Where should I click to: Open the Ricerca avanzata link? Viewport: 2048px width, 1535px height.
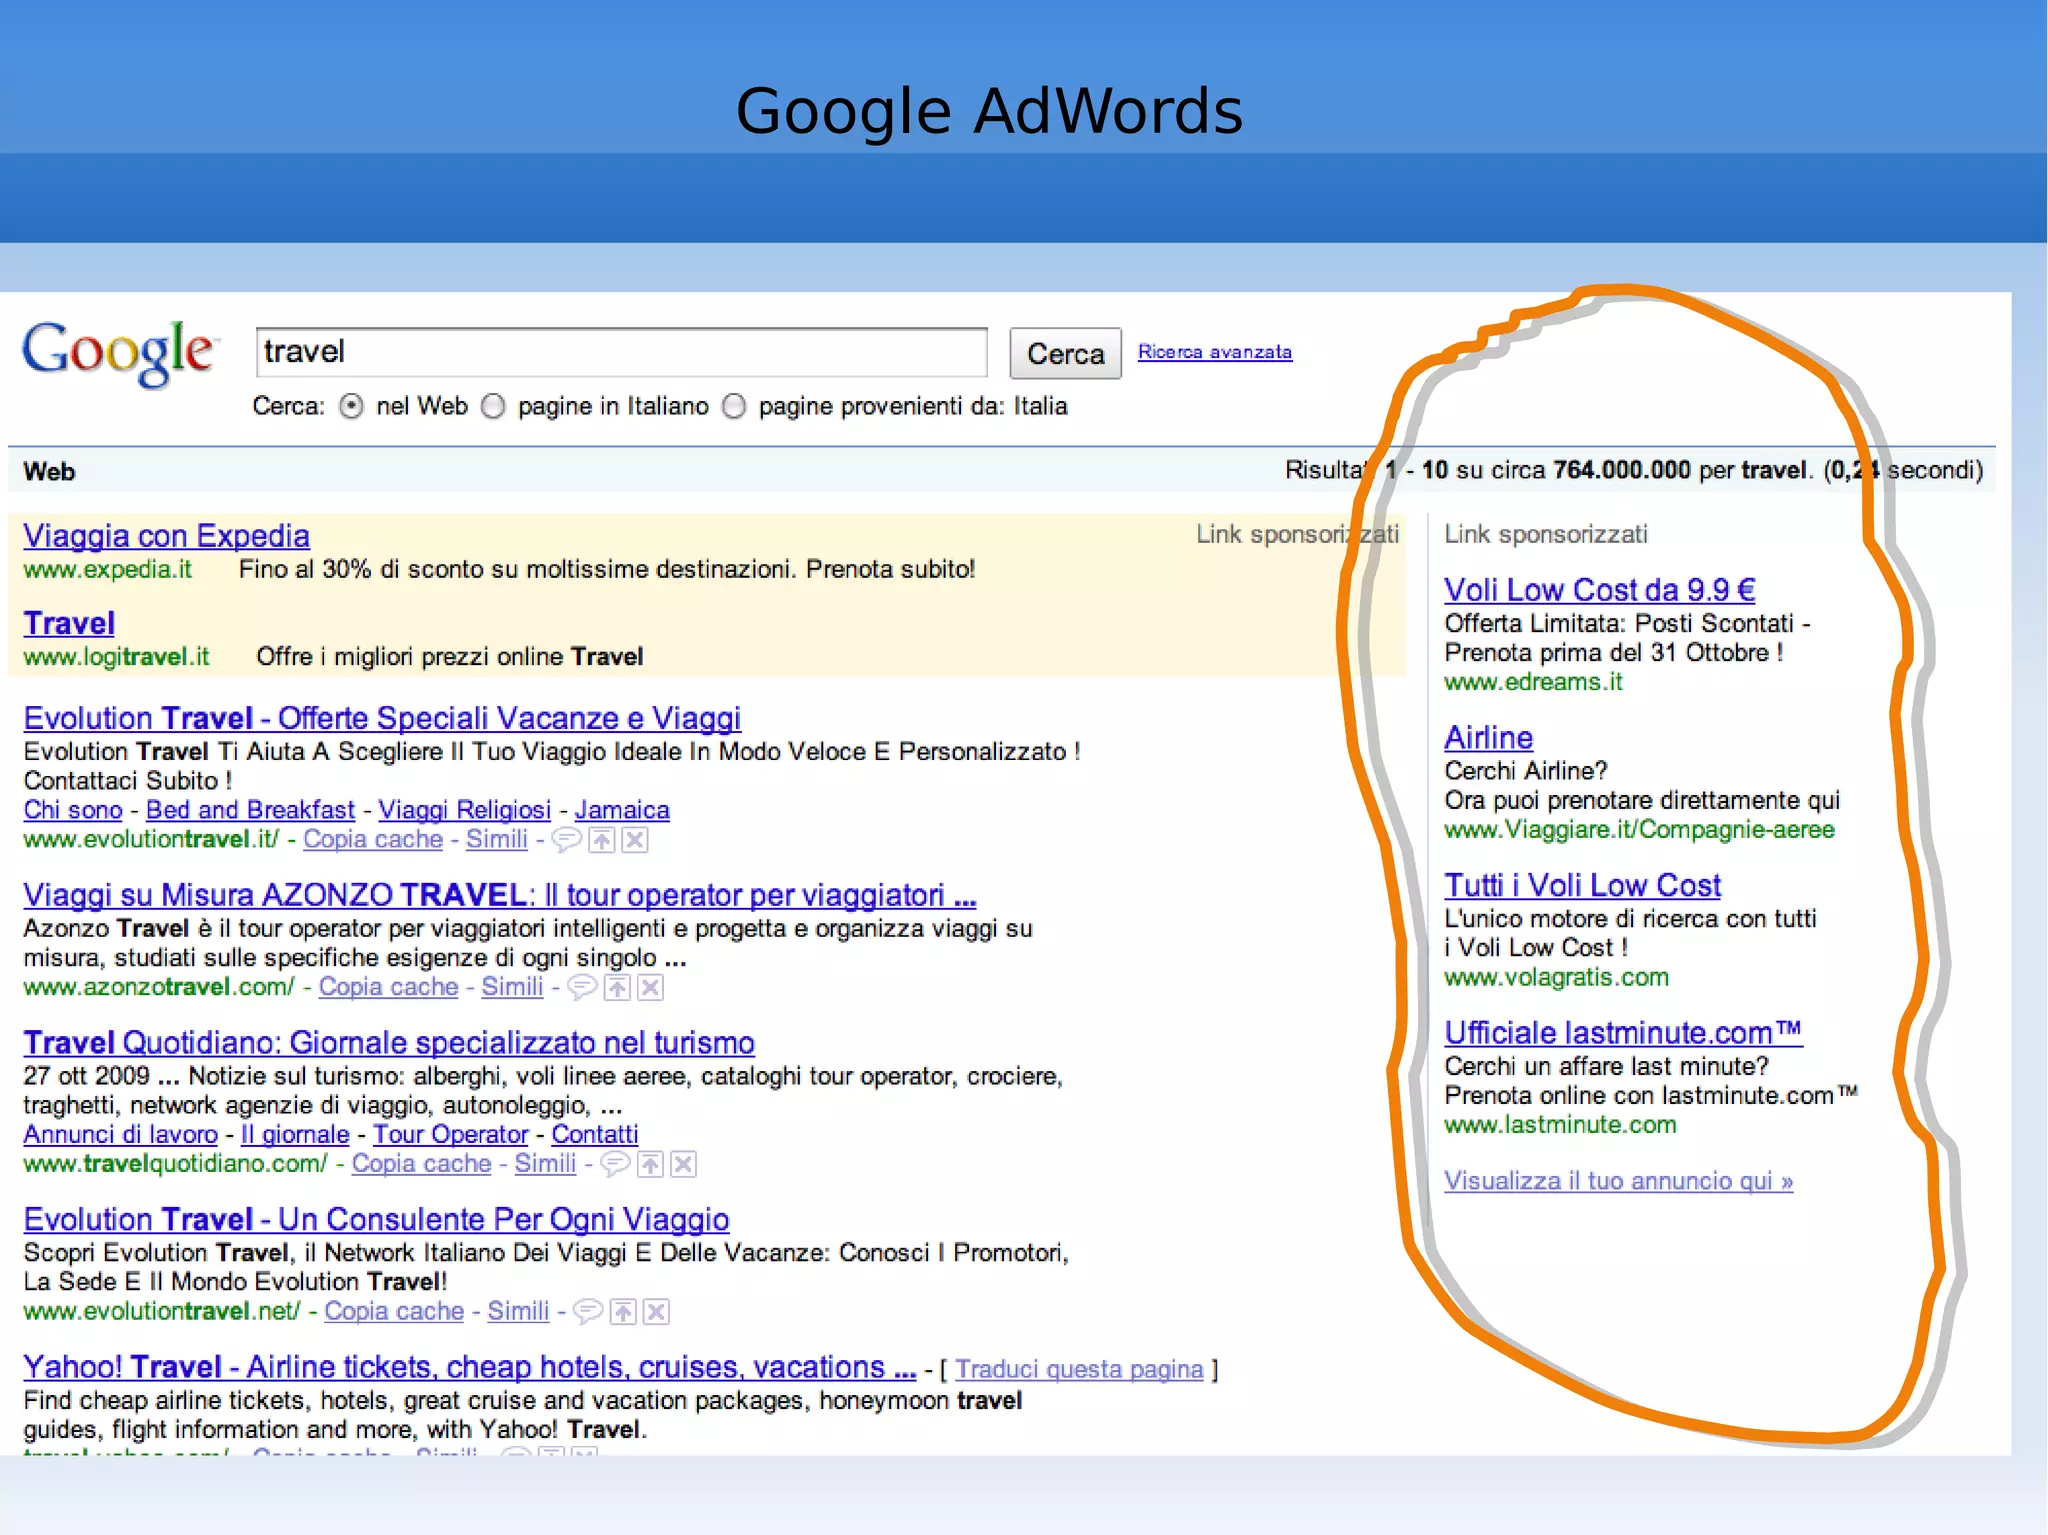1214,352
